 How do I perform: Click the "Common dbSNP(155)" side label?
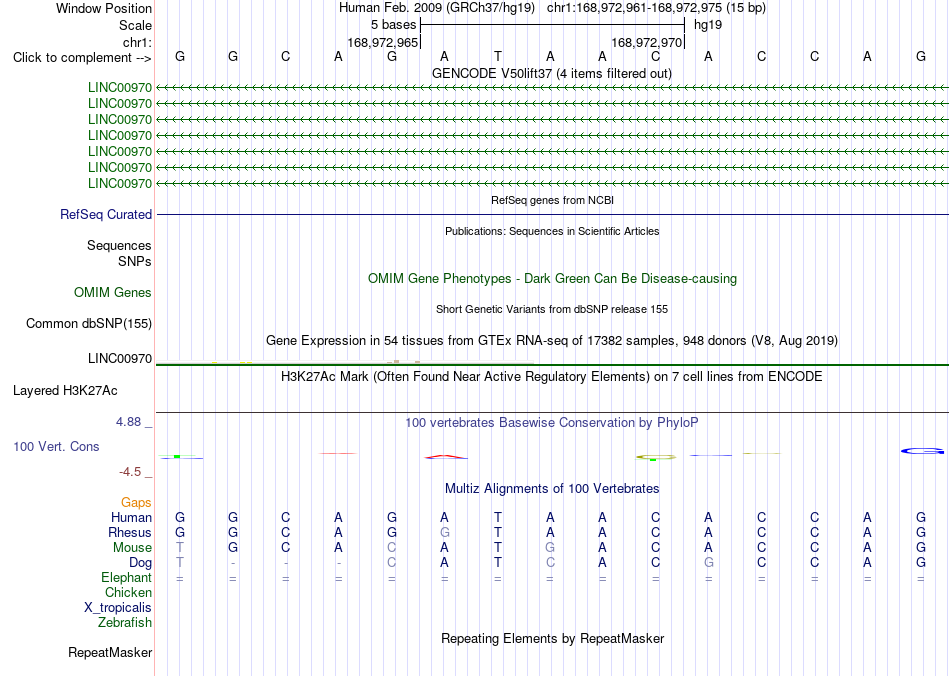88,323
